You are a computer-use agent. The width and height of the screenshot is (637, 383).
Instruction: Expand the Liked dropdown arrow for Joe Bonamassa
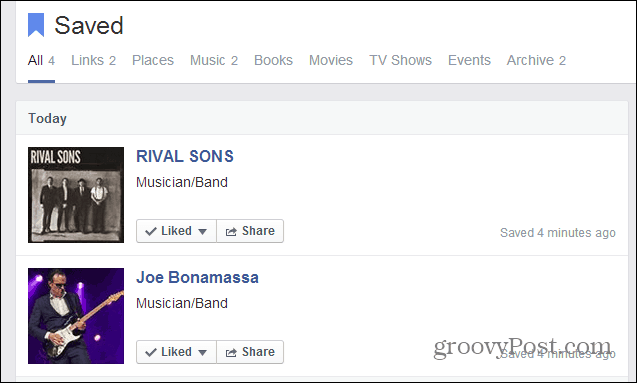202,353
